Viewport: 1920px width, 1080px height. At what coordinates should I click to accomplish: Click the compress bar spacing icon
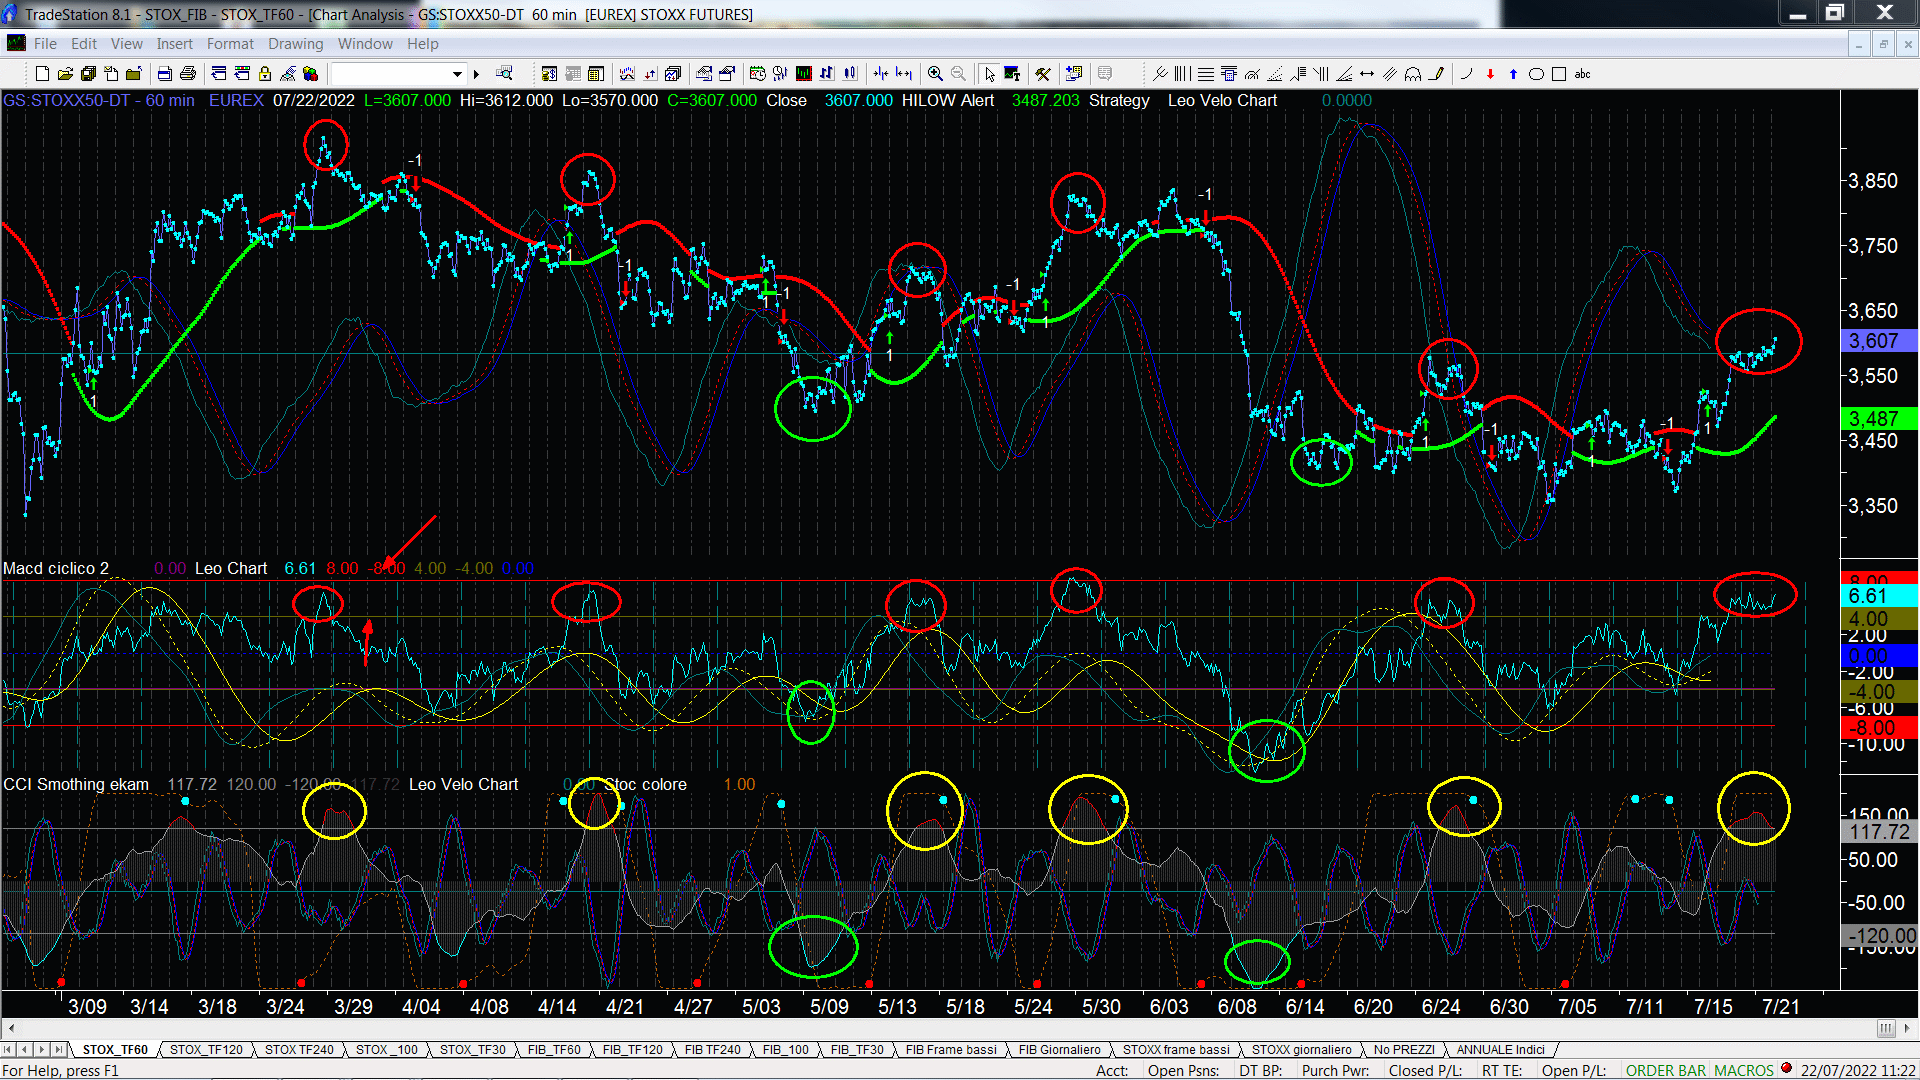880,74
